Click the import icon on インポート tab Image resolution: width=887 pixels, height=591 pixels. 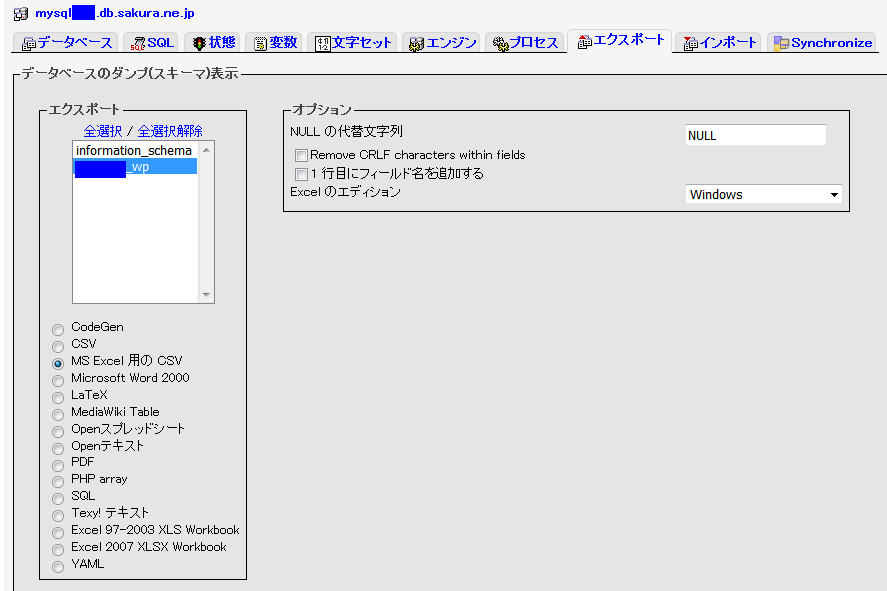coord(690,44)
